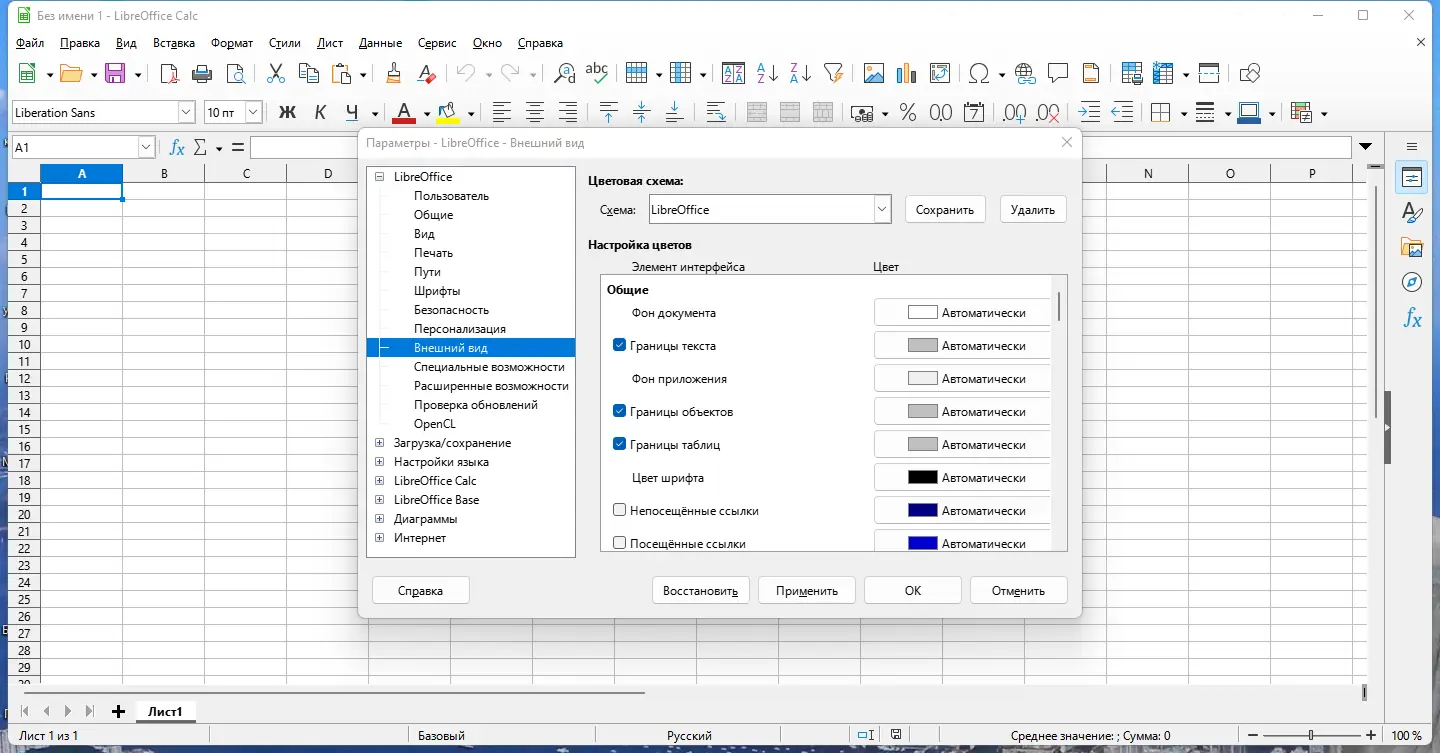Expand the LibreOffice Calc tree node
This screenshot has height=753, width=1440.
click(380, 481)
